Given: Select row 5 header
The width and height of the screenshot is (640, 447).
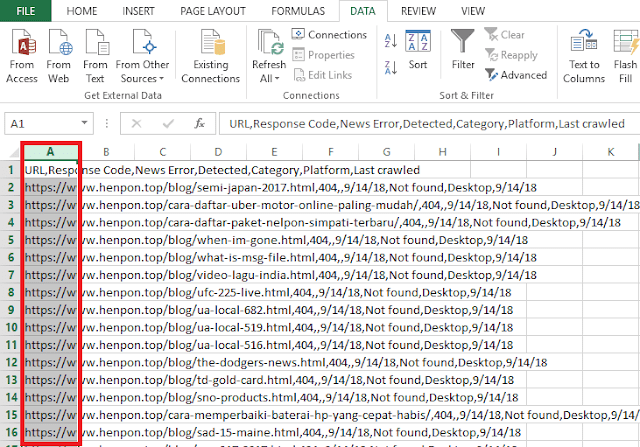Looking at the screenshot, I should [x=11, y=240].
